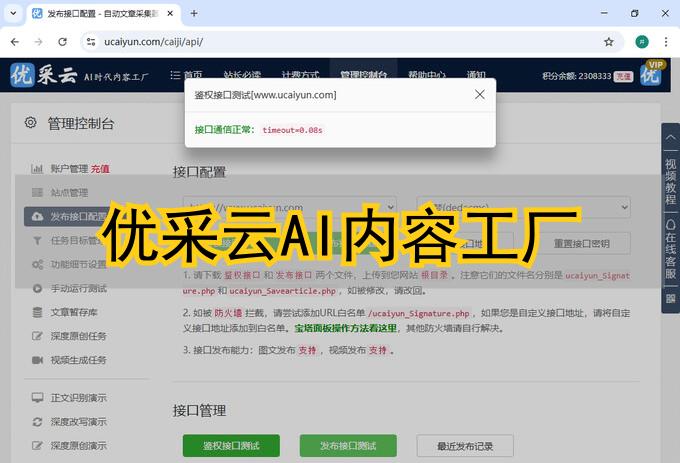The width and height of the screenshot is (680, 463).
Task: Click the VIP avatar badge
Action: click(654, 75)
